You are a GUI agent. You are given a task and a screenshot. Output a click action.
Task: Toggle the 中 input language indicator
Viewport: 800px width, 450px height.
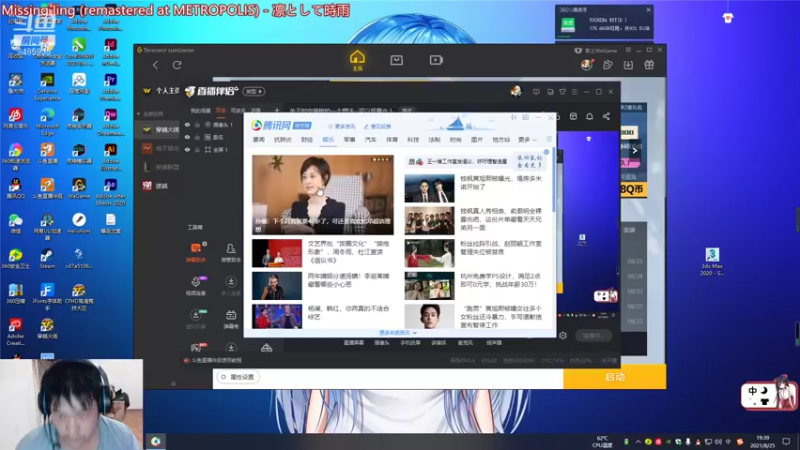coord(753,391)
